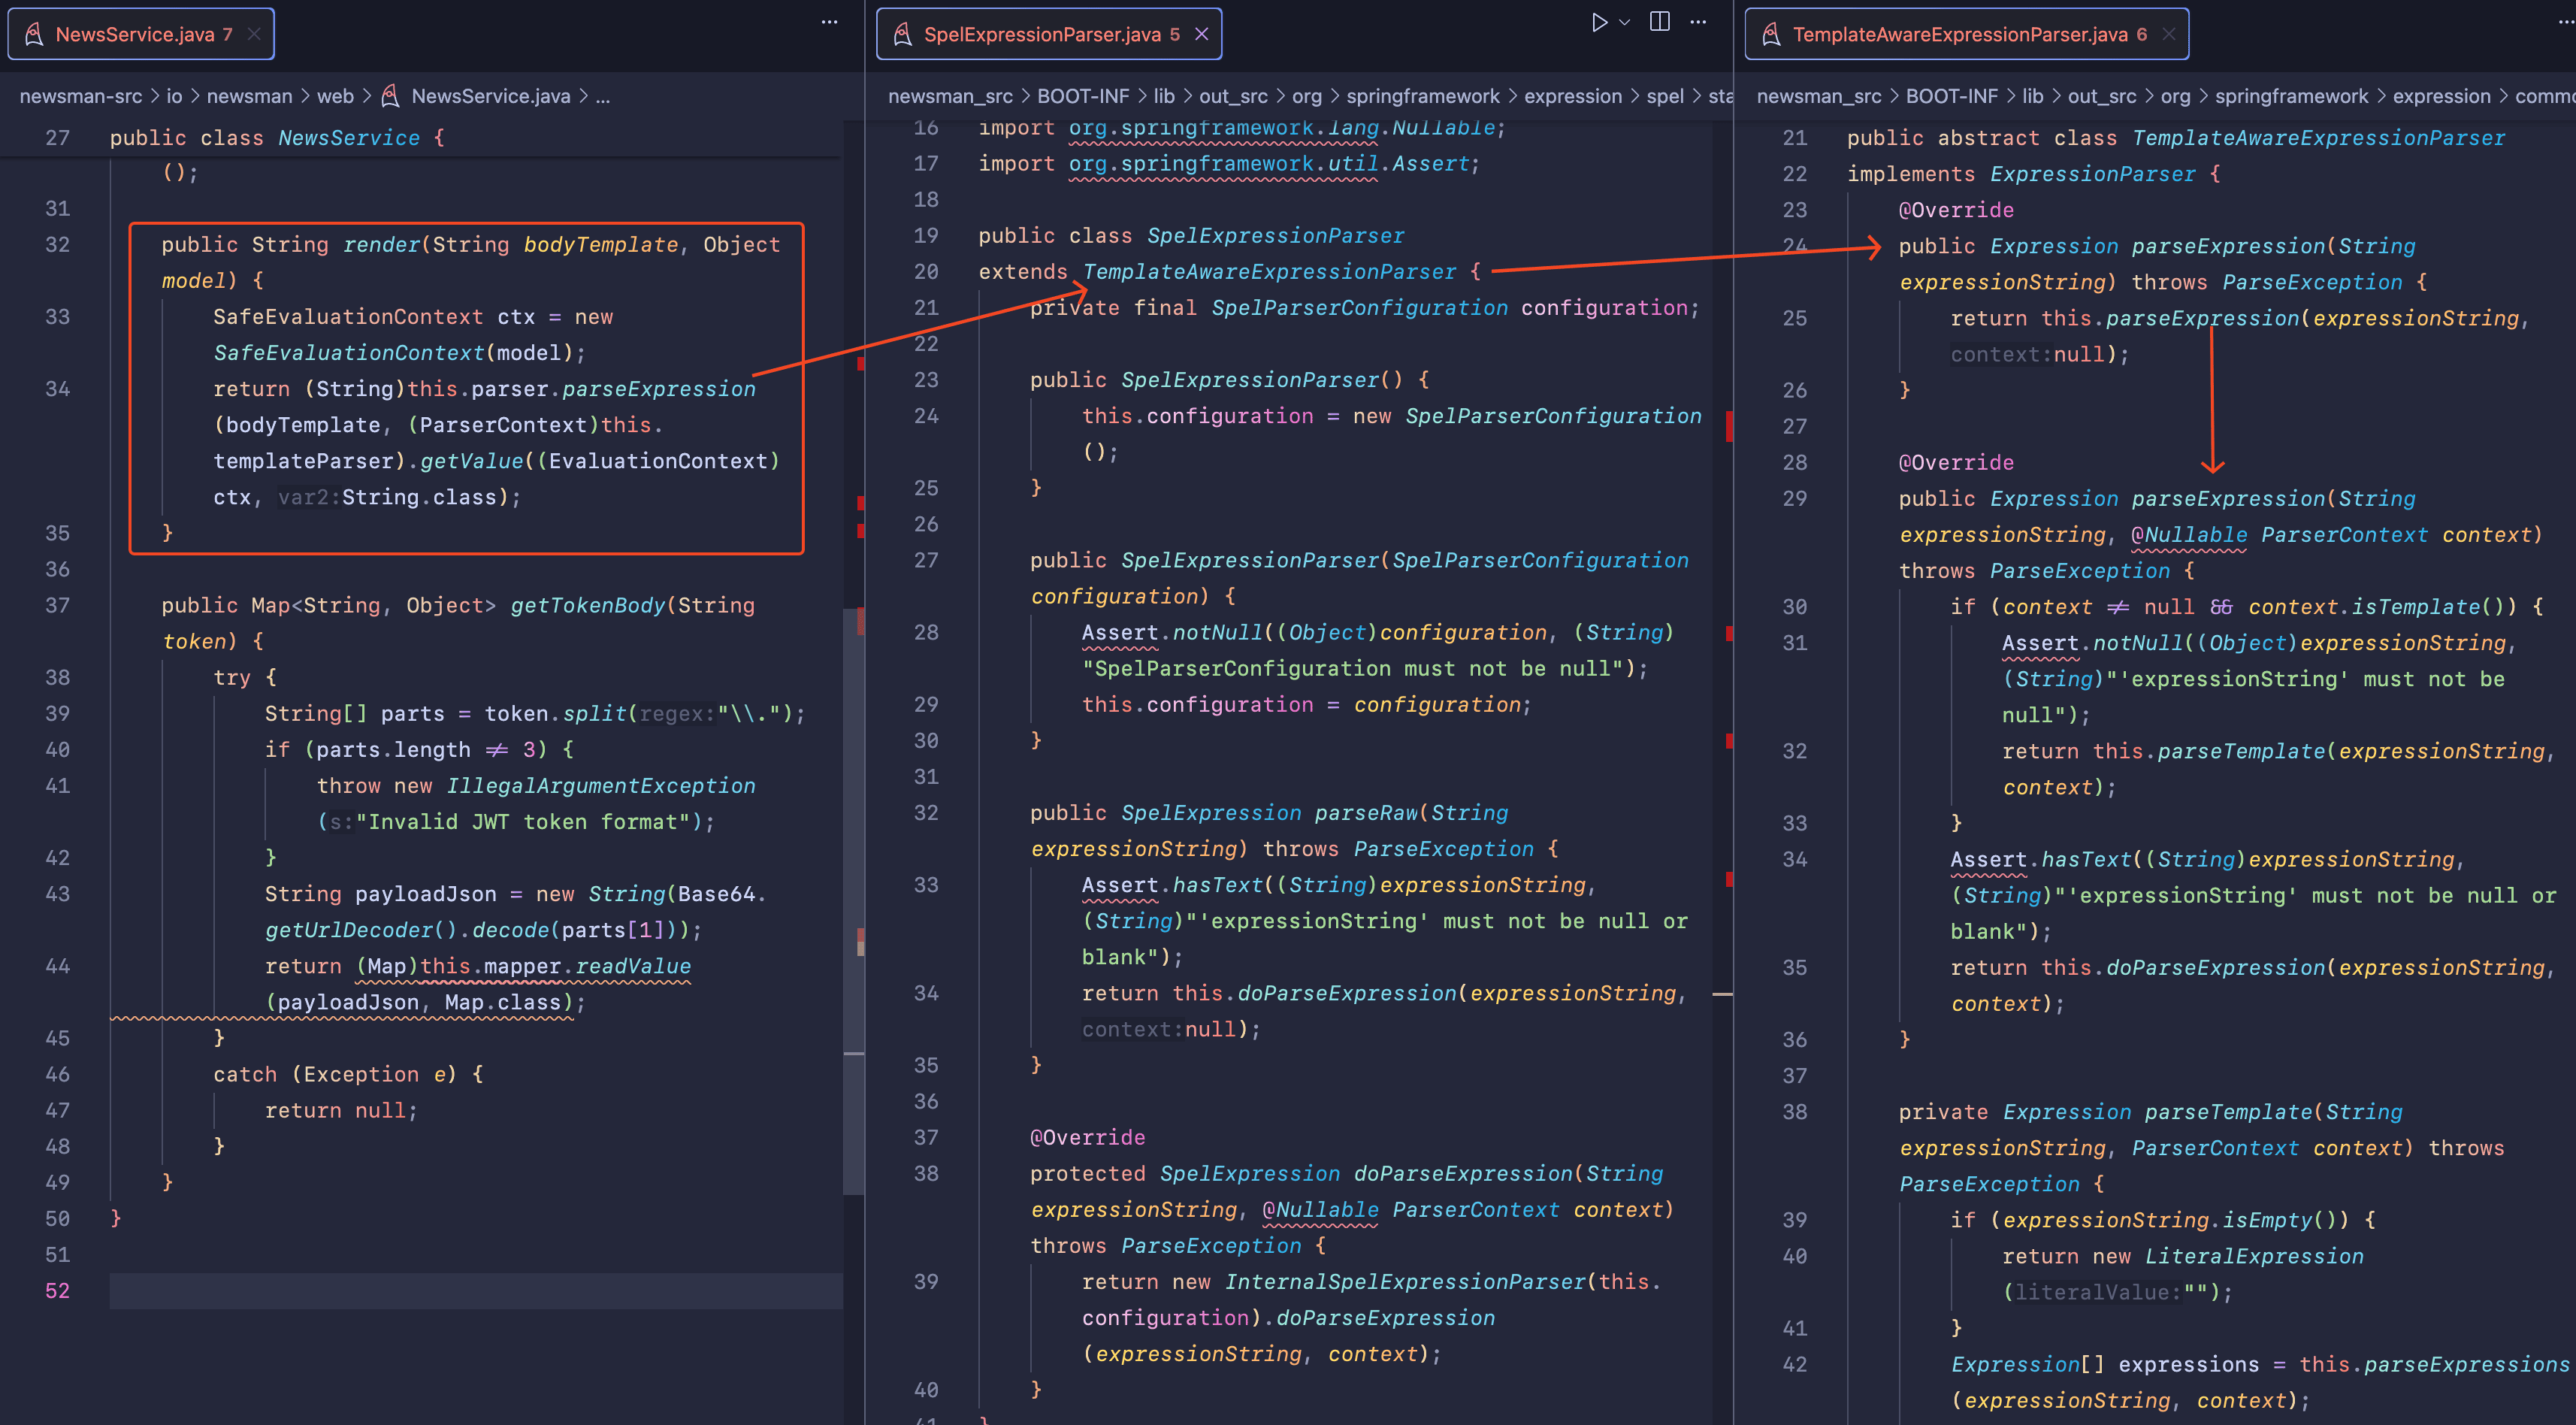Viewport: 2576px width, 1425px height.
Task: Open More Actions in the NewsService editor group
Action: (x=829, y=22)
